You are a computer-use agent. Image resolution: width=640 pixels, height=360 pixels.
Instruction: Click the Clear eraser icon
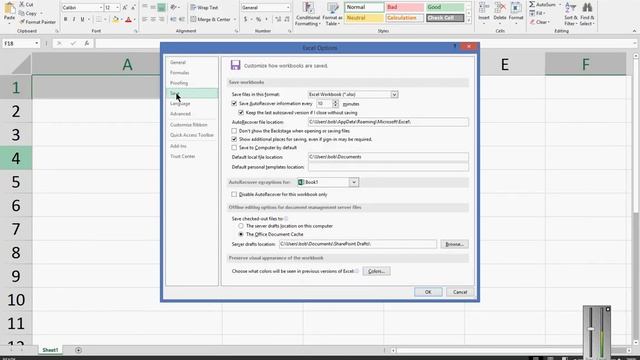pos(532,22)
